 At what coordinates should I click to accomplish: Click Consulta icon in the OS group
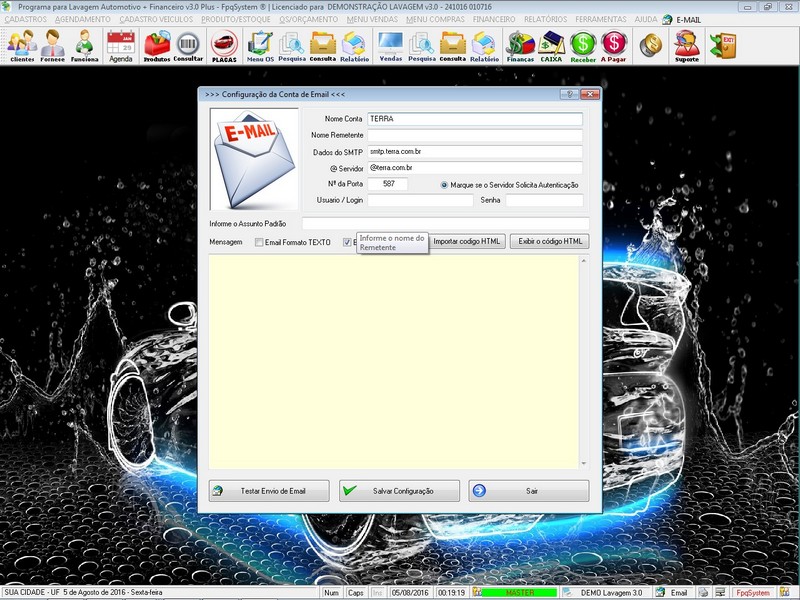[x=323, y=46]
